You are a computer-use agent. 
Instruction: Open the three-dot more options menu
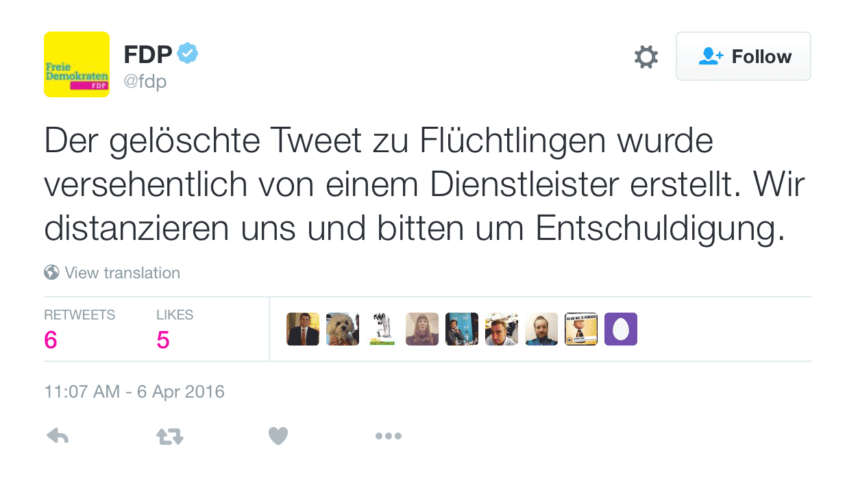click(x=388, y=436)
